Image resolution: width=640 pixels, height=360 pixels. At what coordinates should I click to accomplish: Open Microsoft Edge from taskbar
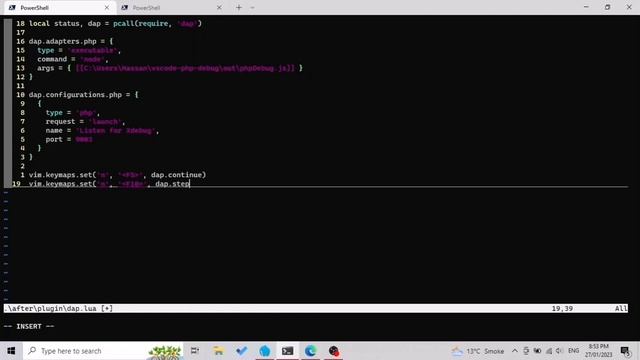[311, 351]
